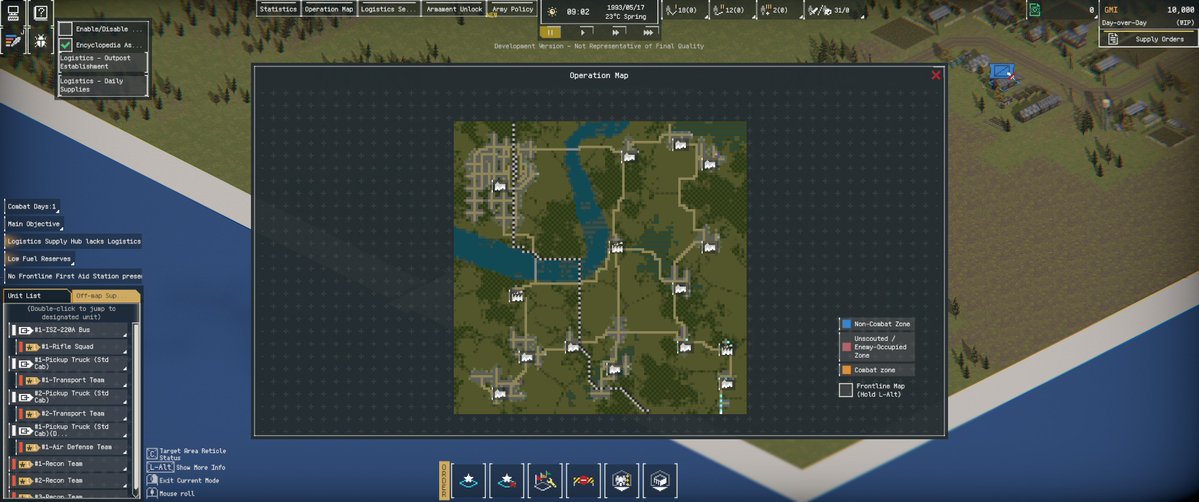
Task: Select the squad formation hexagon icon
Action: pos(621,481)
